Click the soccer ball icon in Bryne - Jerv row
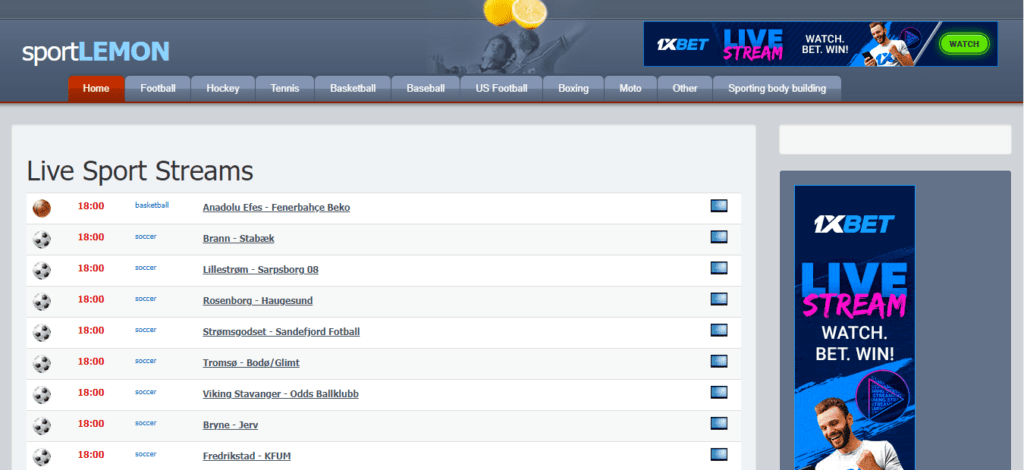 click(x=42, y=426)
